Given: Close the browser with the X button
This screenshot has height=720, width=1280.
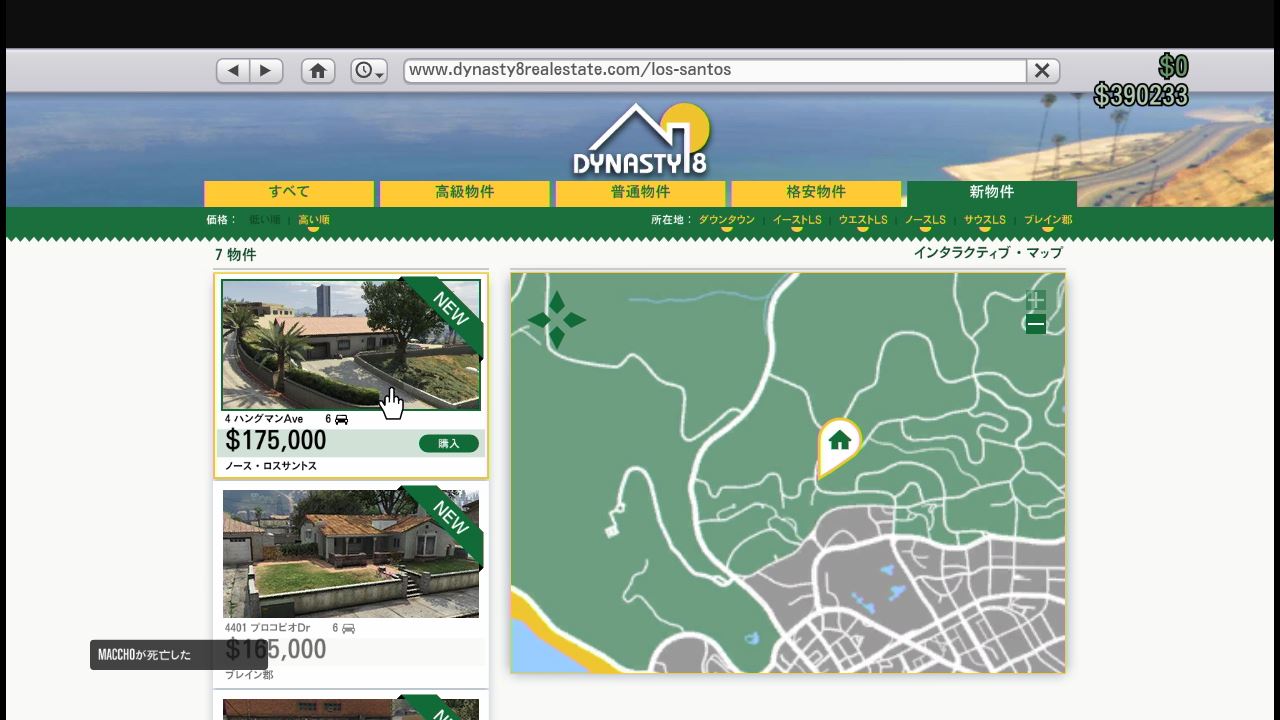Looking at the screenshot, I should [1042, 70].
